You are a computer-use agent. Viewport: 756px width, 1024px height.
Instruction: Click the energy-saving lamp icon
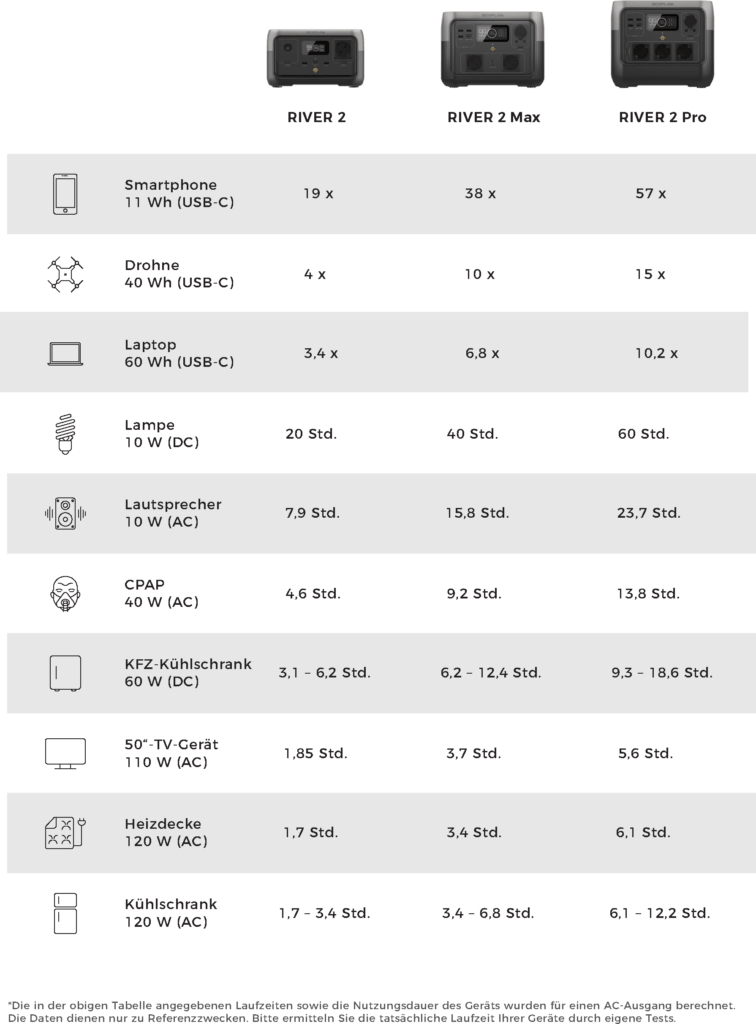tap(65, 434)
